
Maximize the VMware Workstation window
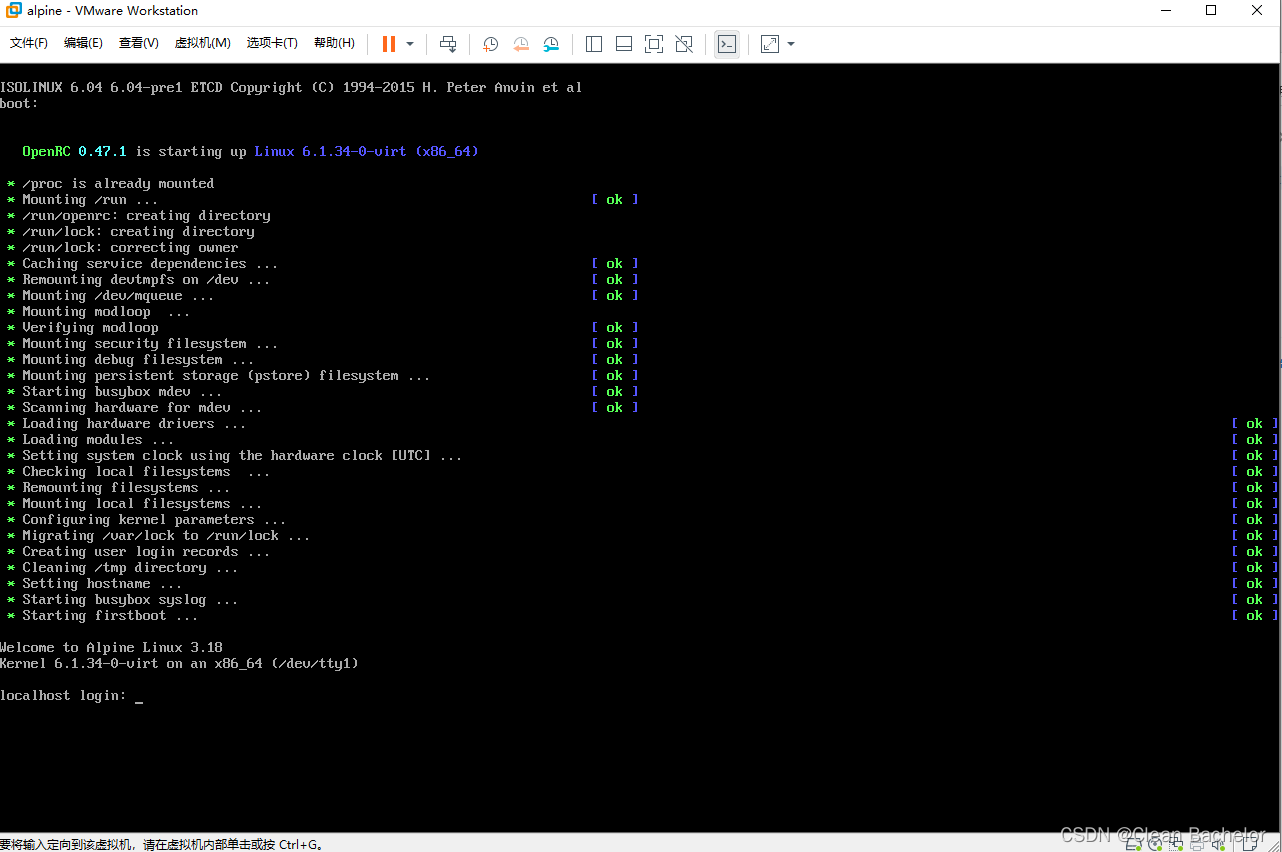1211,11
